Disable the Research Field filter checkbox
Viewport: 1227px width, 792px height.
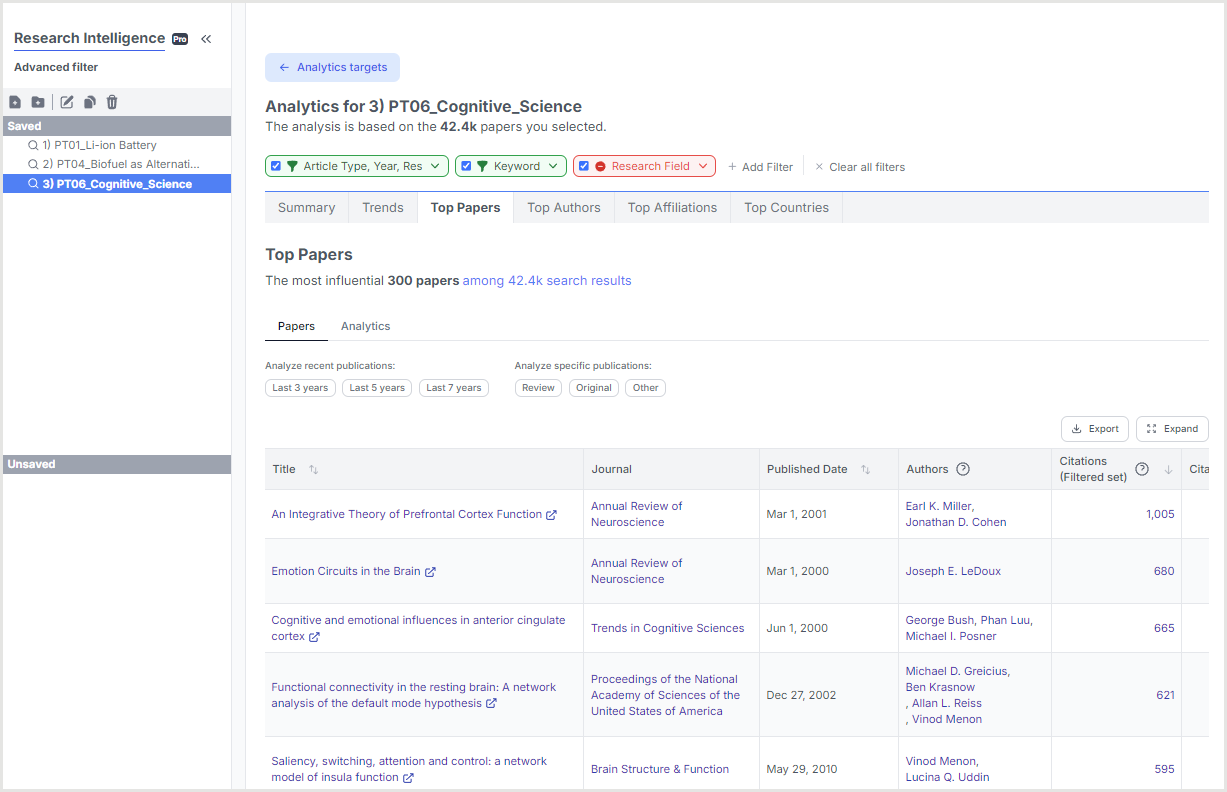pos(583,166)
